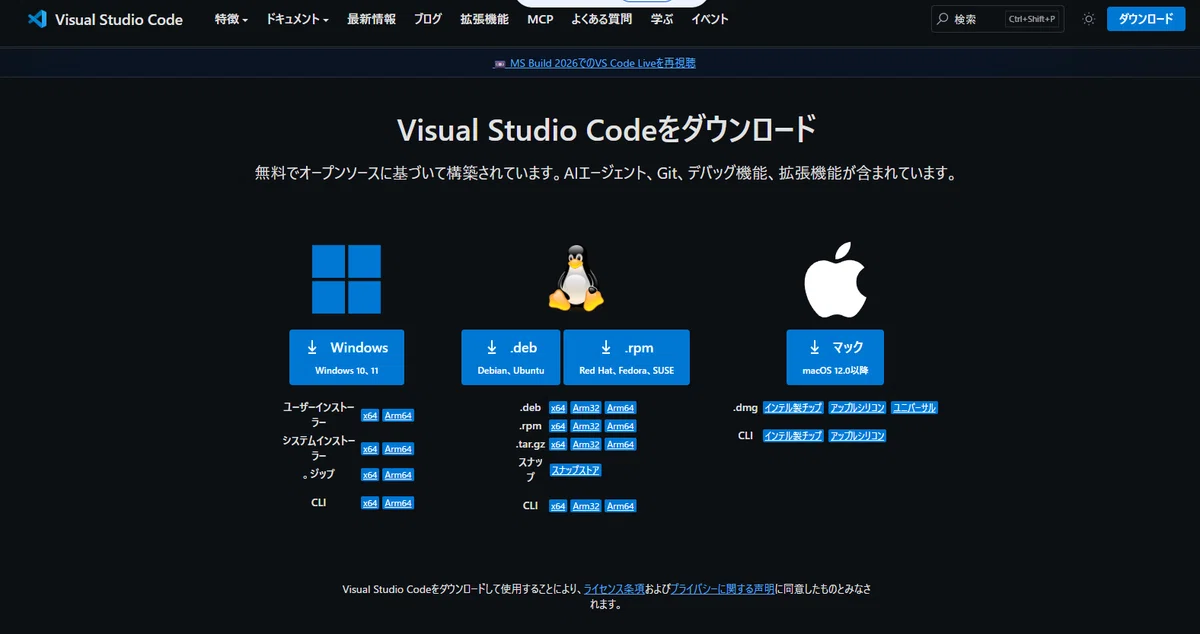Select x64 for Windows CLI
The image size is (1200, 634).
point(370,503)
